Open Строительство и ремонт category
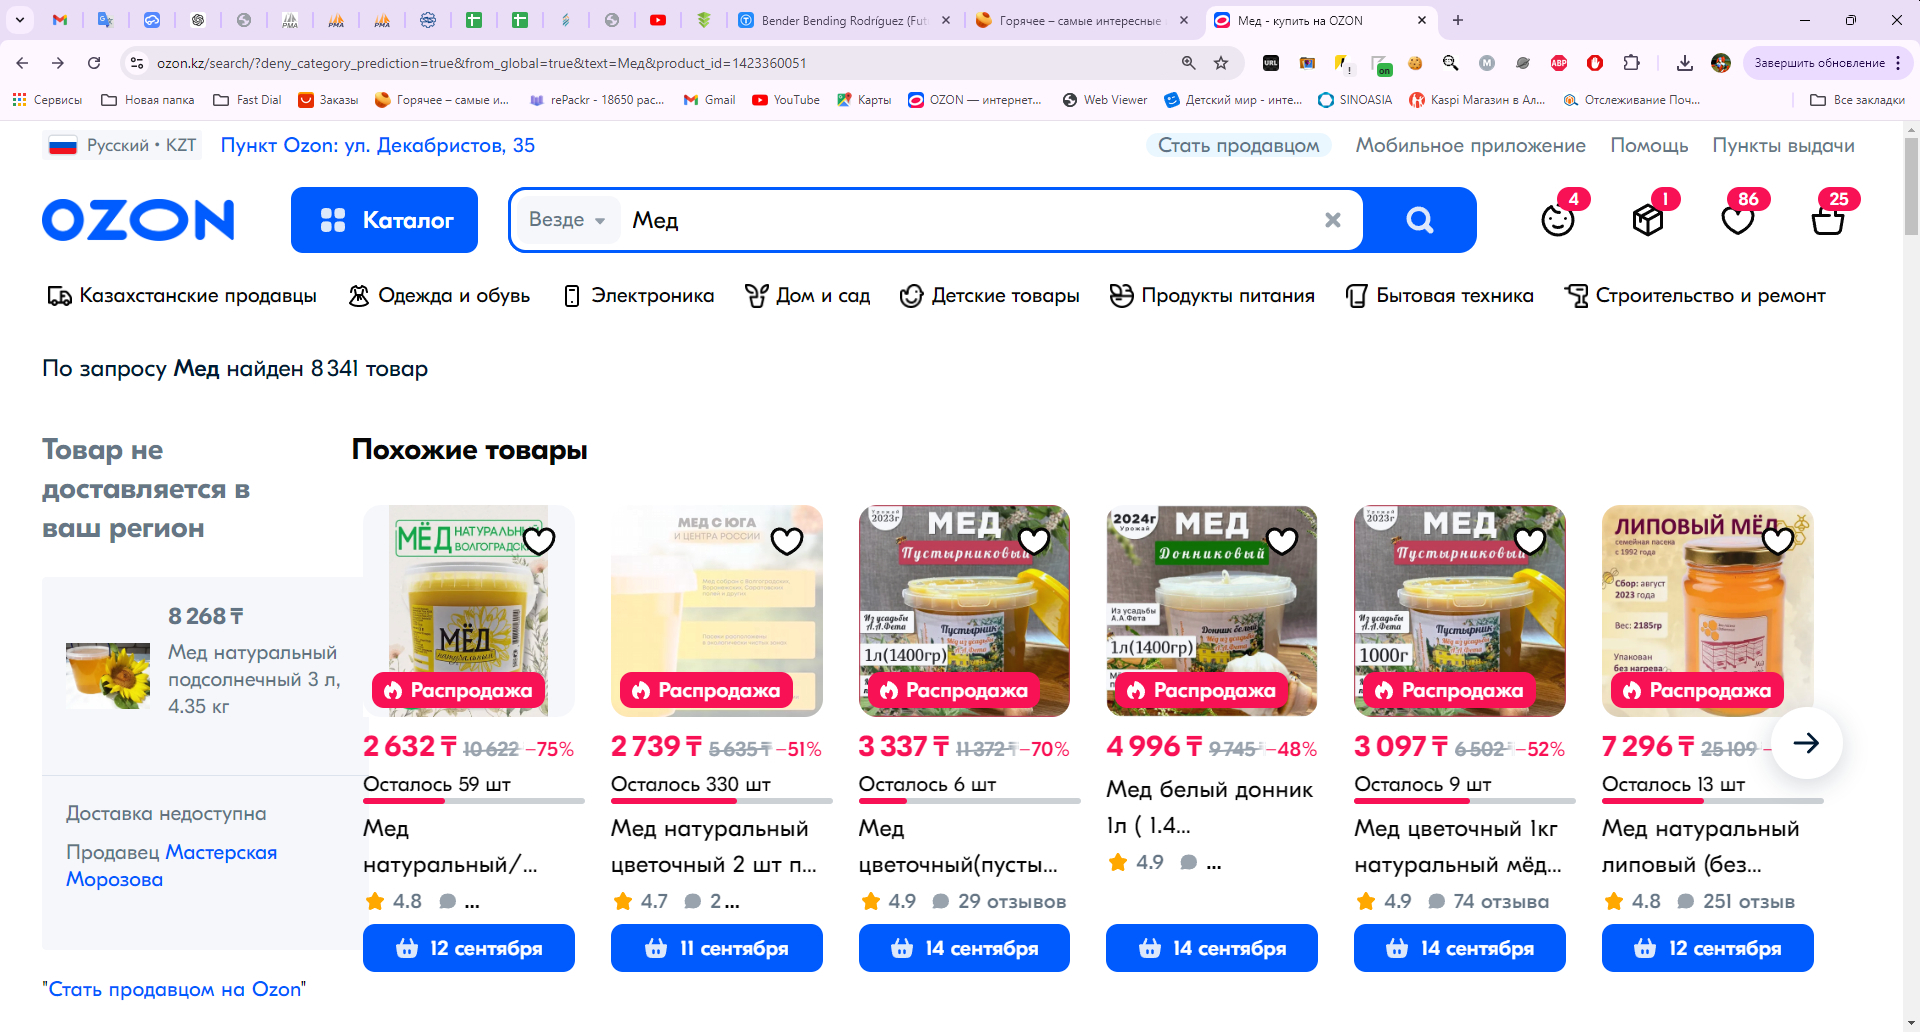The width and height of the screenshot is (1920, 1032). coord(1696,296)
